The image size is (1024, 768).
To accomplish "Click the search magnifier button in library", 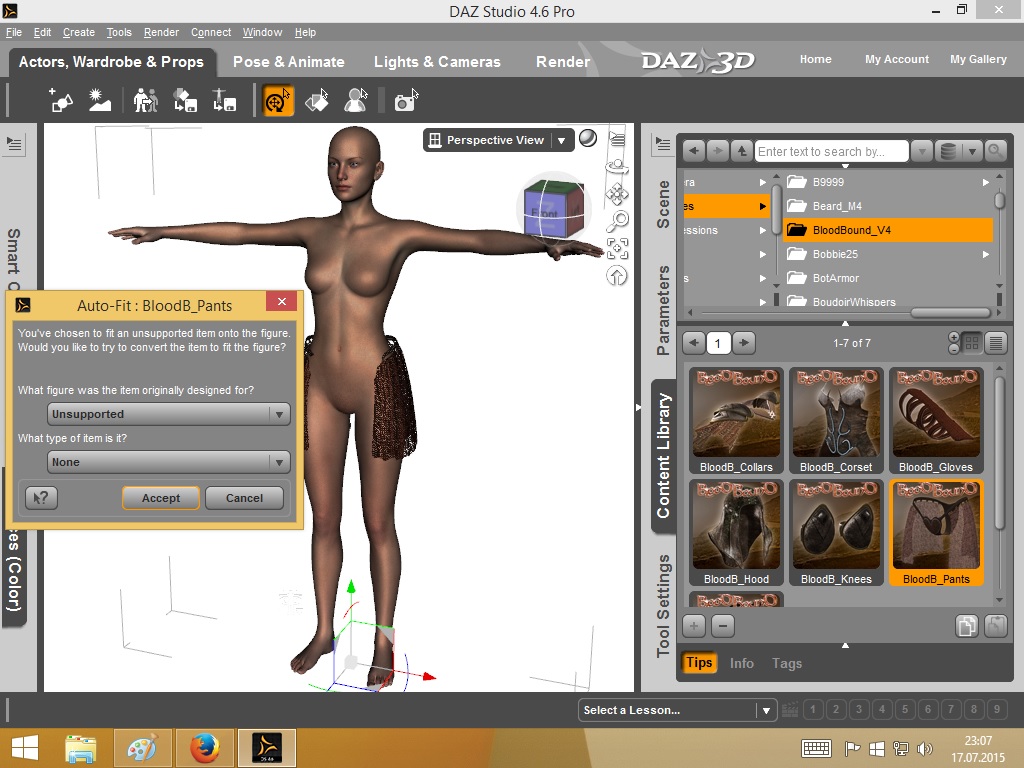I will [x=995, y=151].
